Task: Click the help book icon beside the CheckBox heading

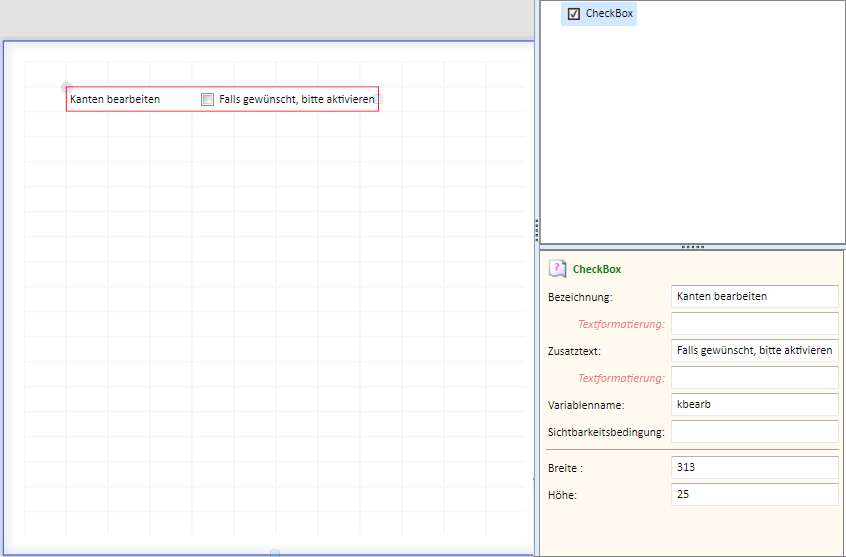Action: click(x=557, y=269)
